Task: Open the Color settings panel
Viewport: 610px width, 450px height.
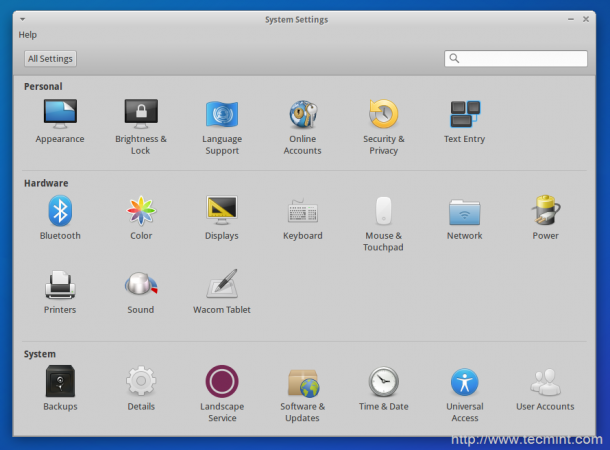Action: (141, 211)
